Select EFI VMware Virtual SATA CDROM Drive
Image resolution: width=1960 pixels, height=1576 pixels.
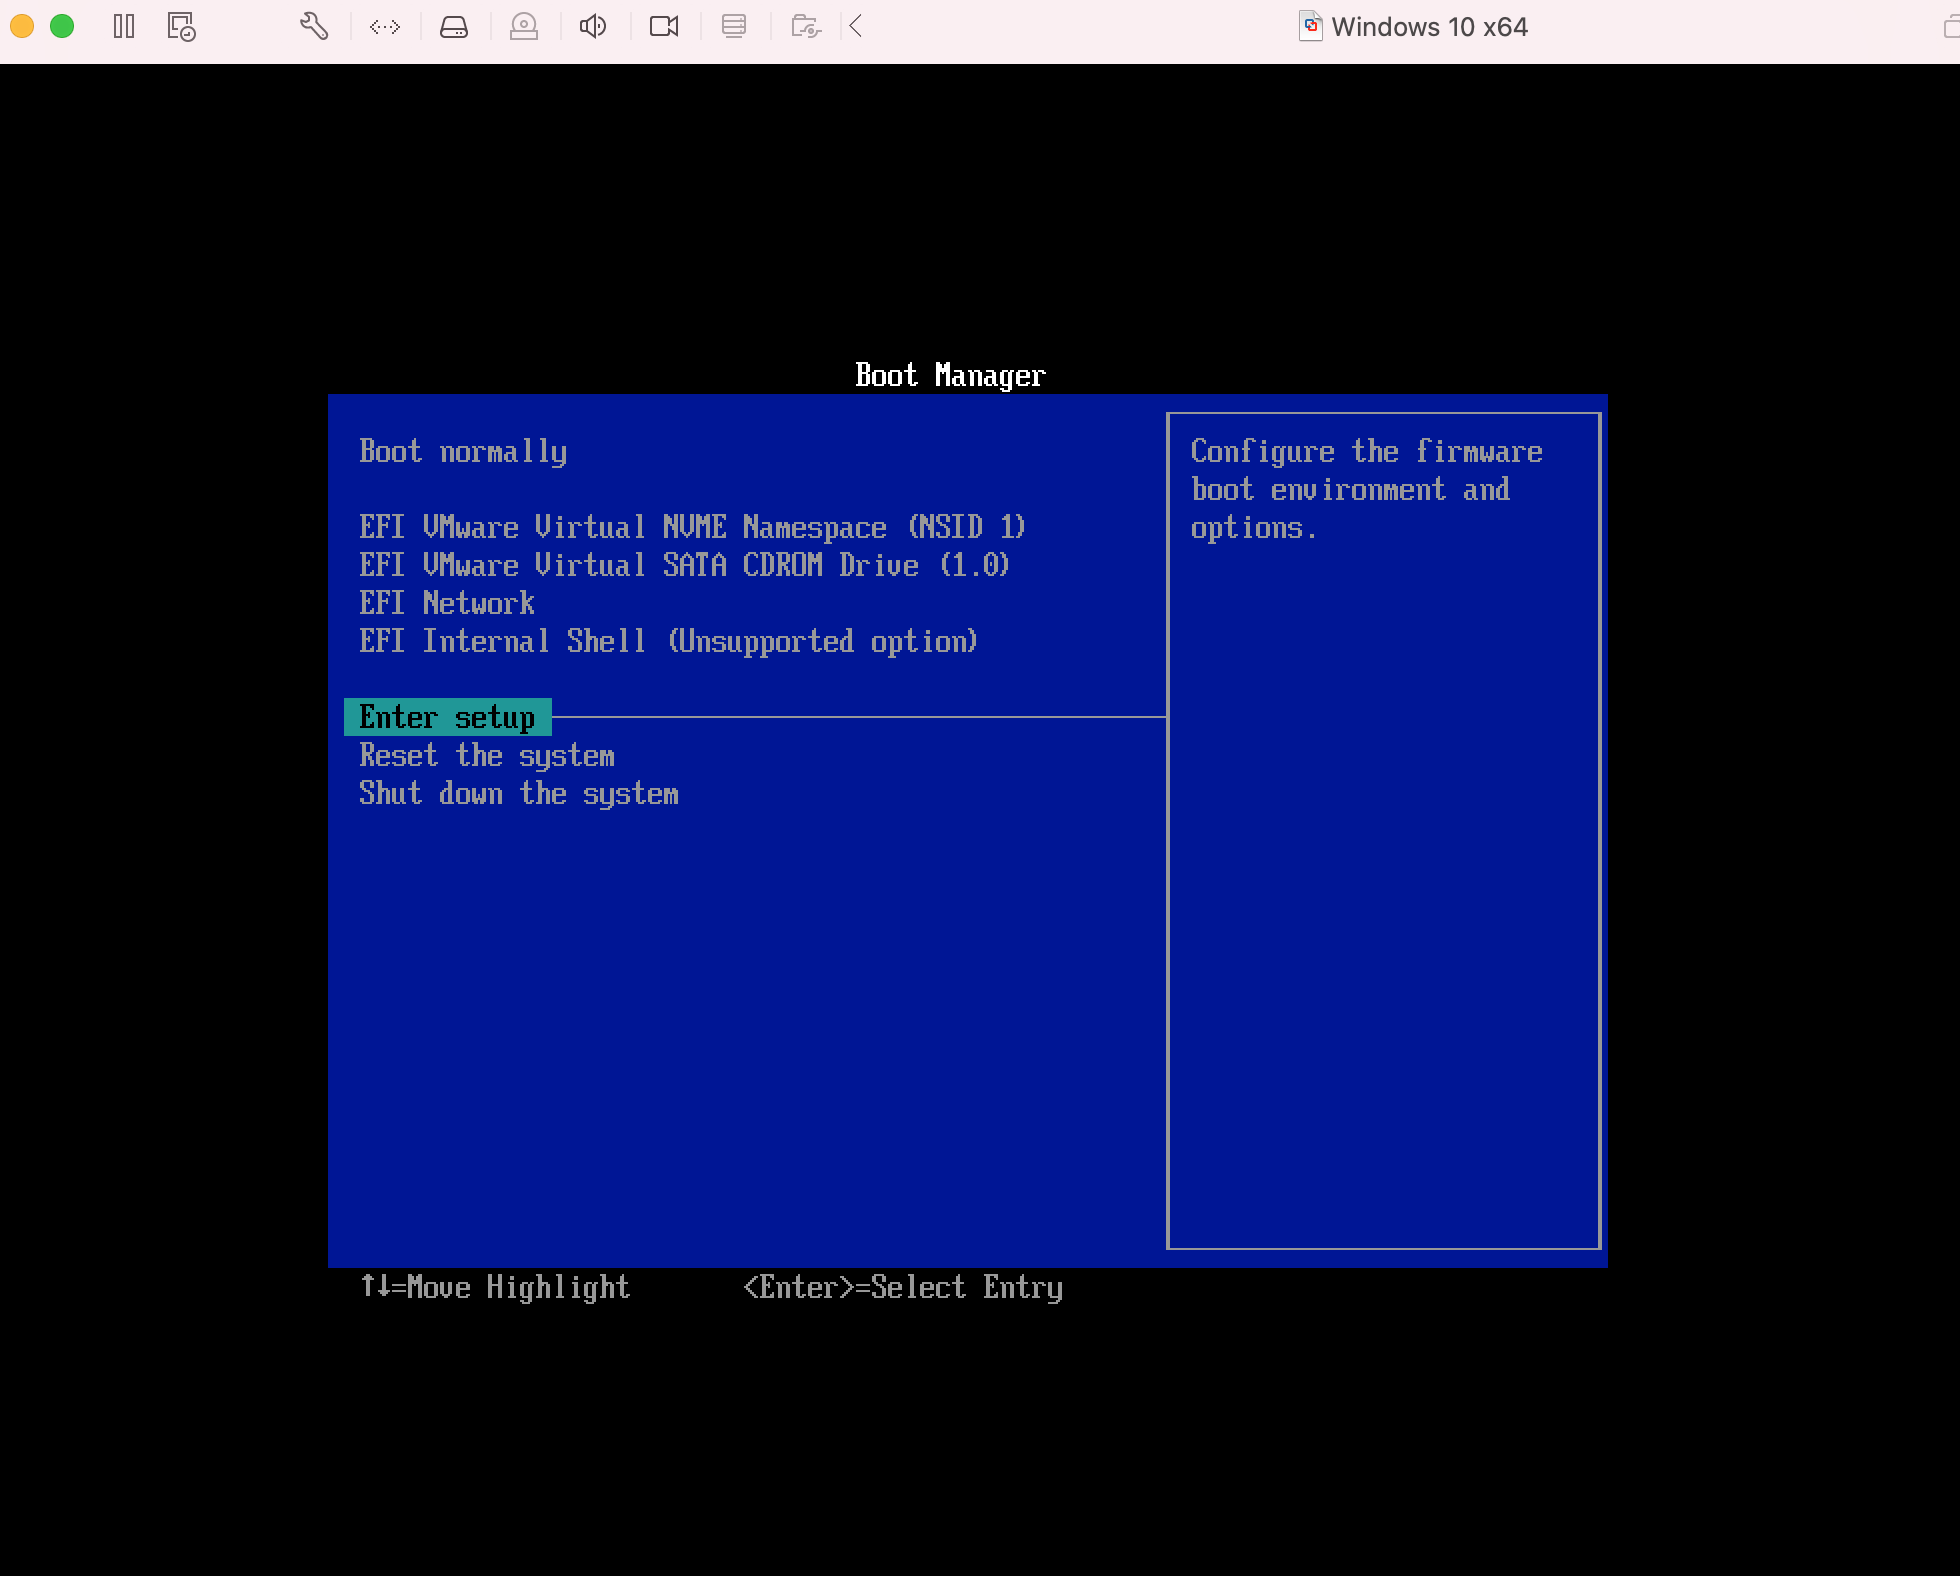685,565
